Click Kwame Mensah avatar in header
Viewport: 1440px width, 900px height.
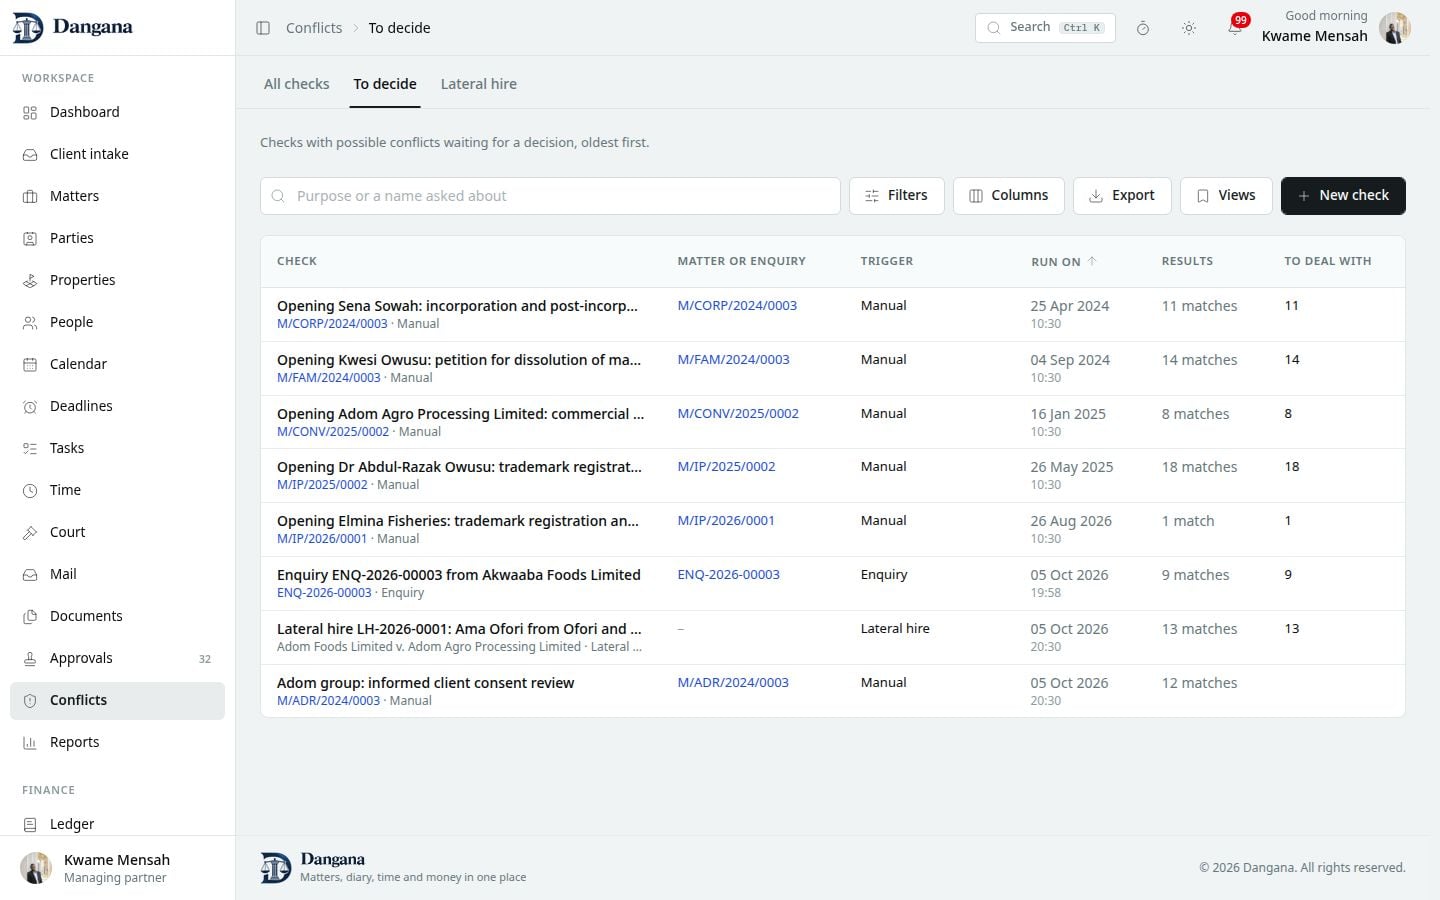[x=1395, y=28]
